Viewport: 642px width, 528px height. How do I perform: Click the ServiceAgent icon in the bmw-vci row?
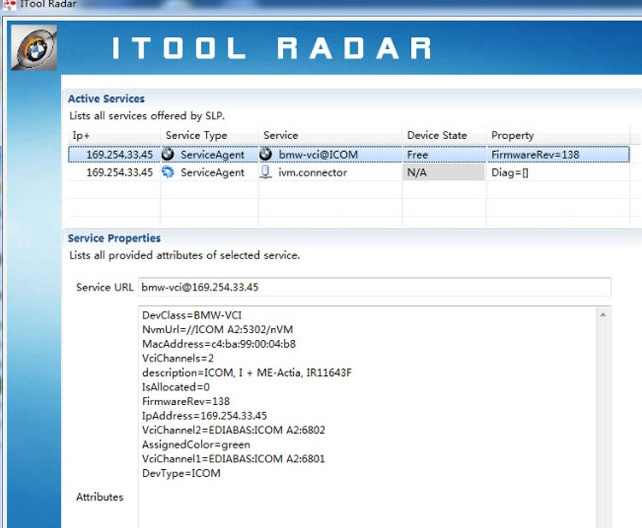pyautogui.click(x=168, y=155)
